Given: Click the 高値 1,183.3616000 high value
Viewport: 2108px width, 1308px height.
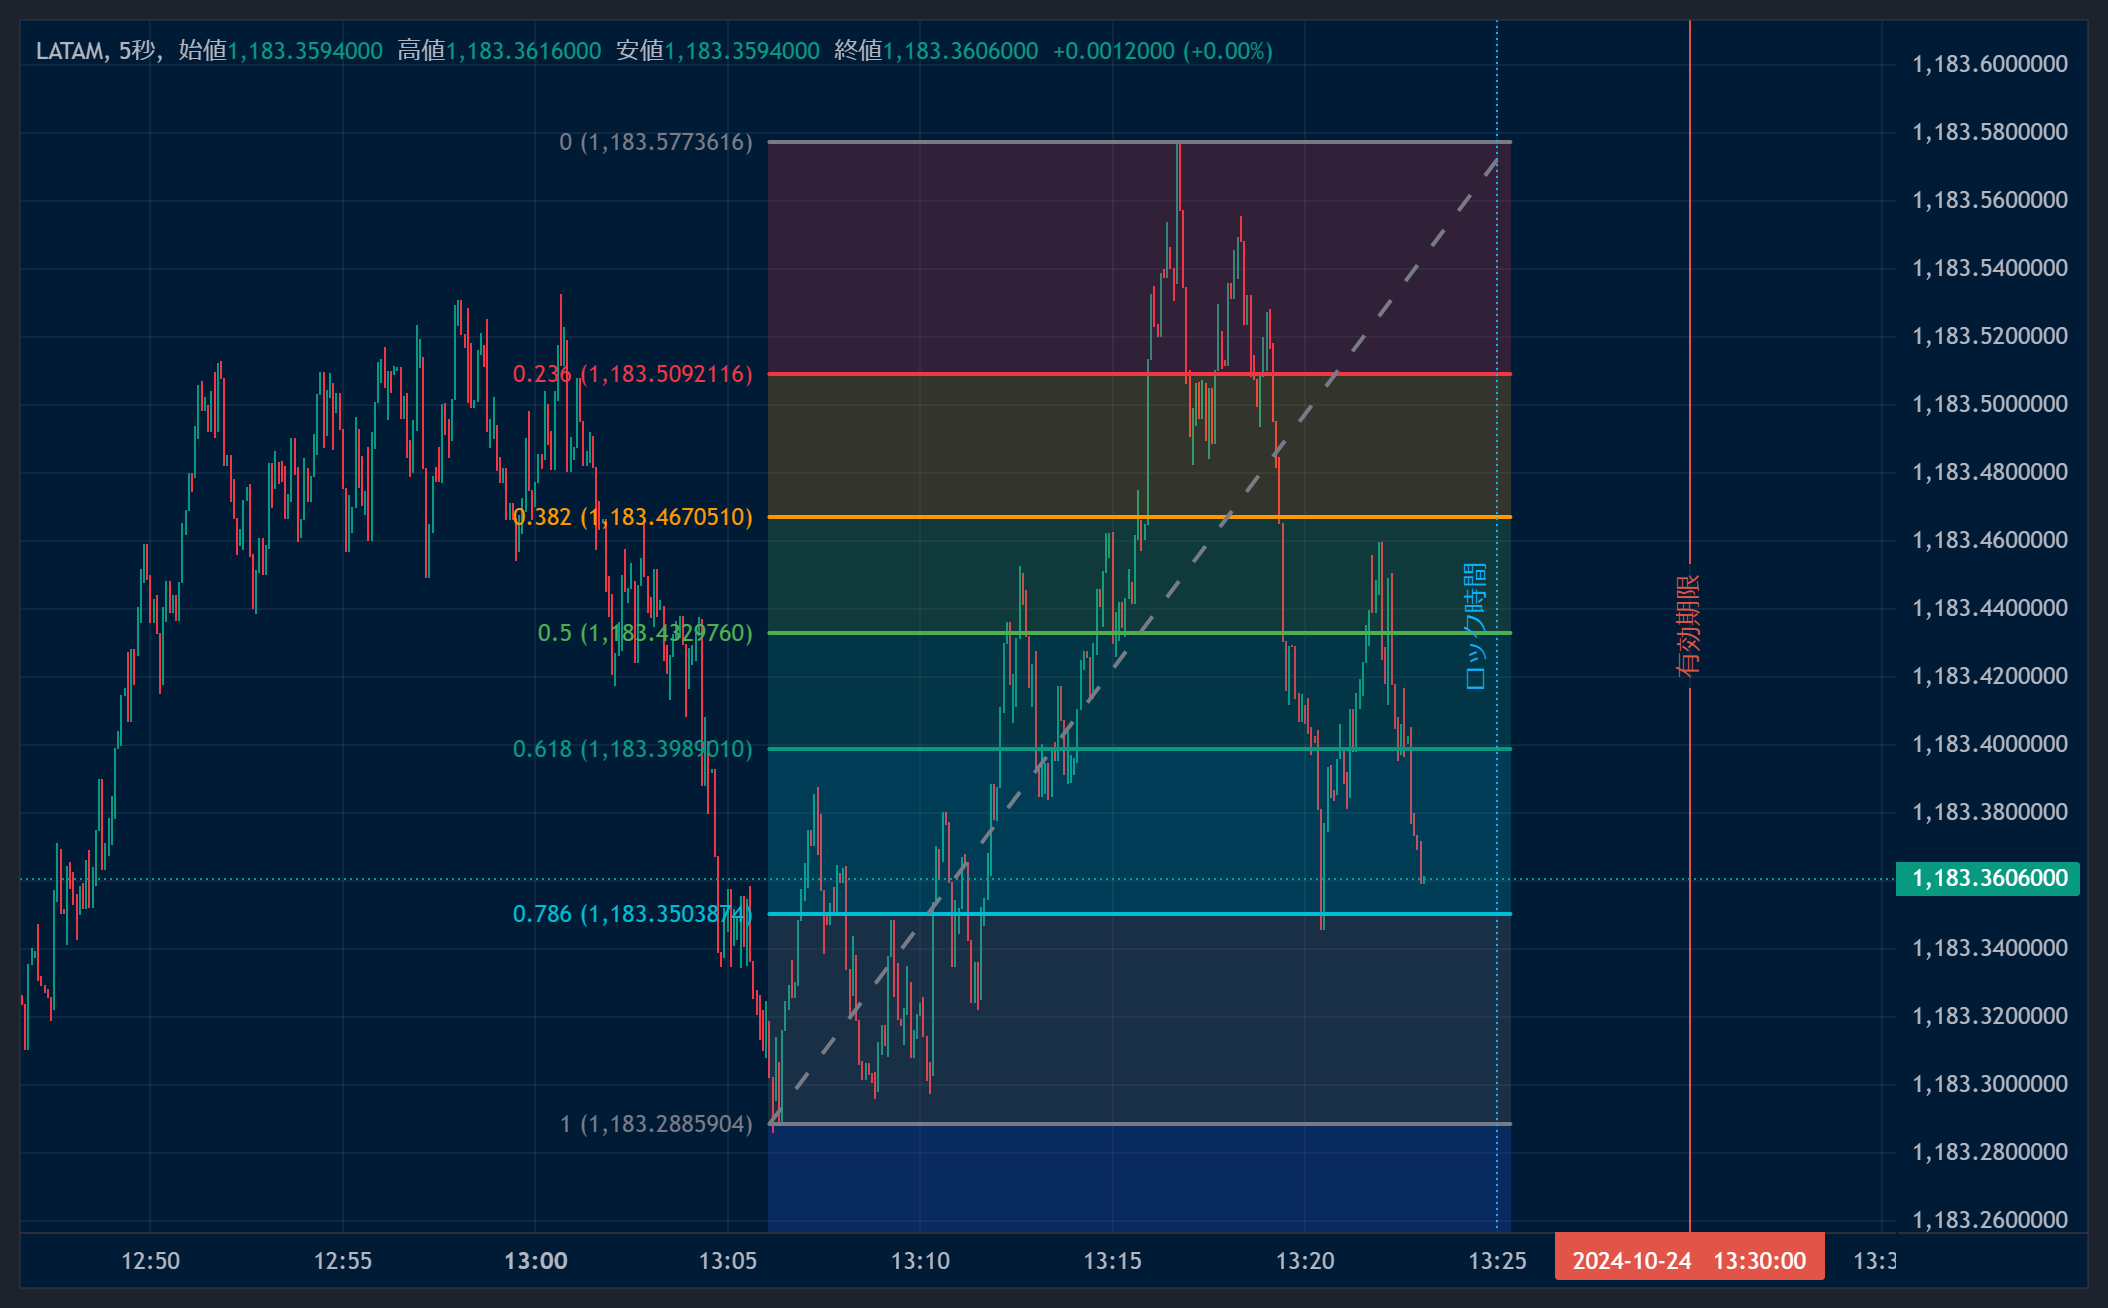Looking at the screenshot, I should [x=499, y=51].
